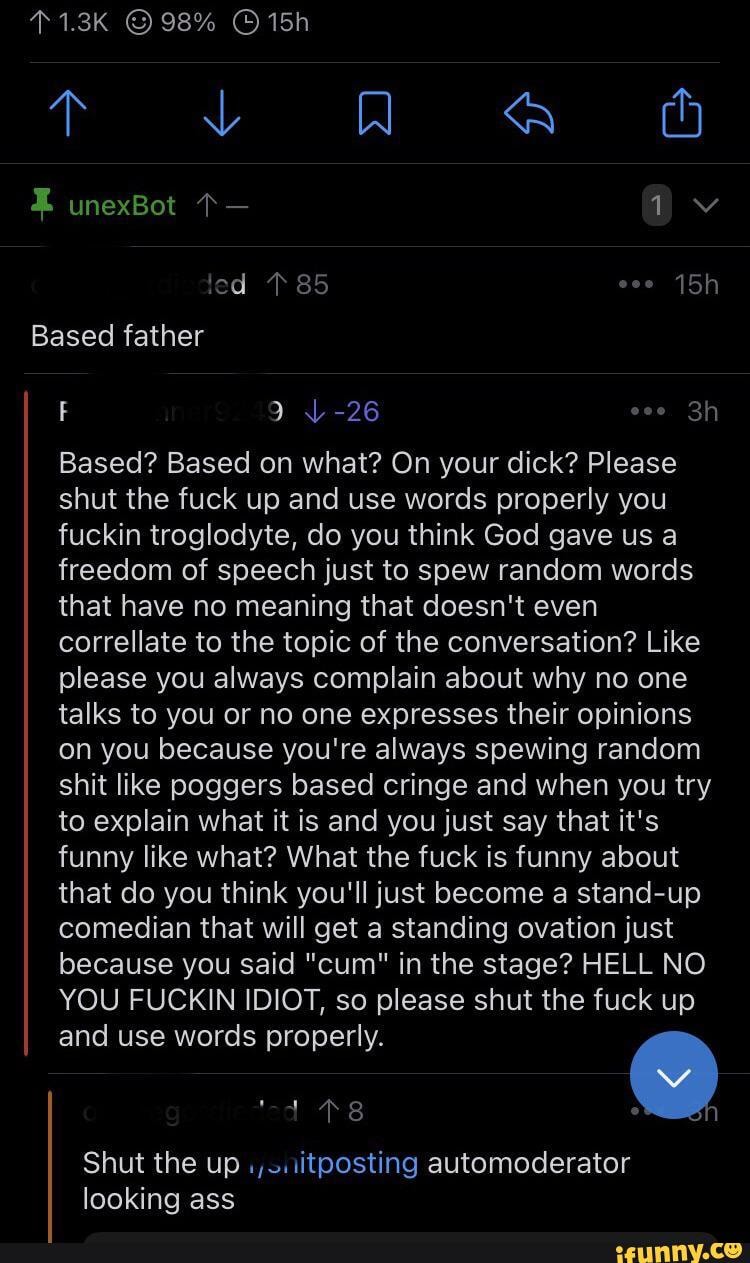Screen dimensions: 750x1263
Task: Tap the pinned unexBot pin icon
Action: (42, 205)
